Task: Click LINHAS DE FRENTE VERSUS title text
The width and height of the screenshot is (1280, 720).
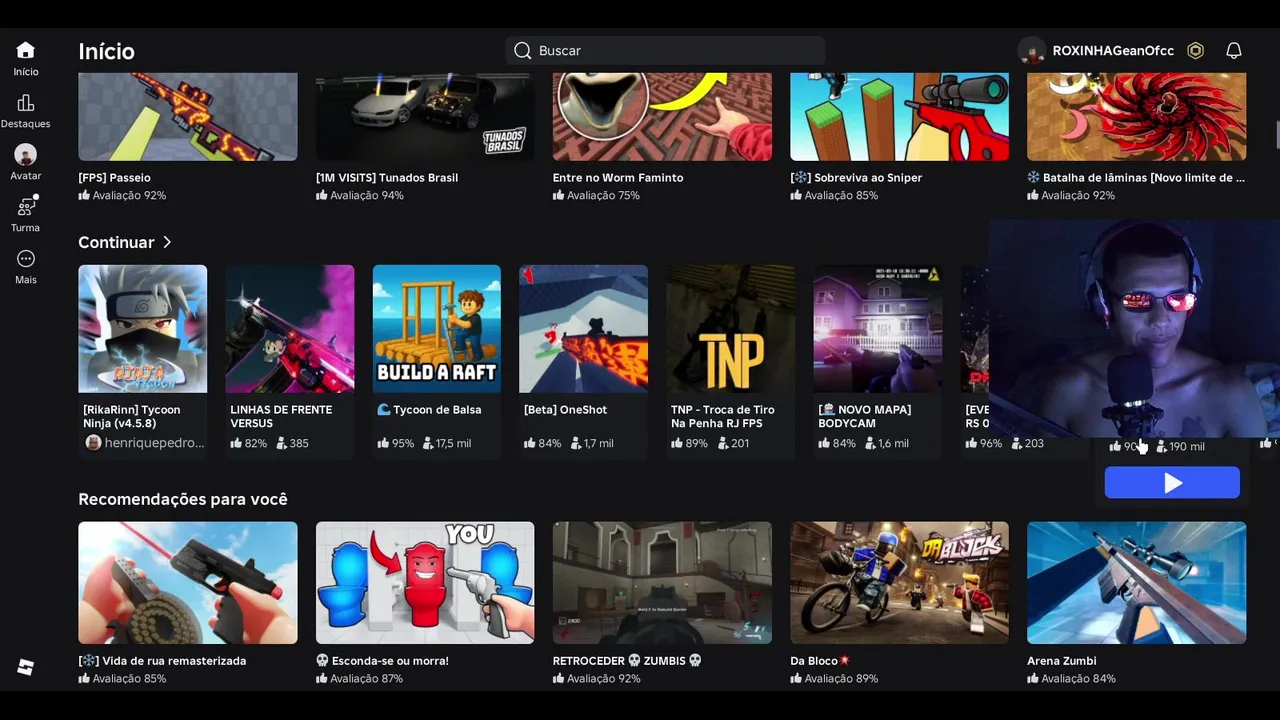Action: click(x=281, y=416)
